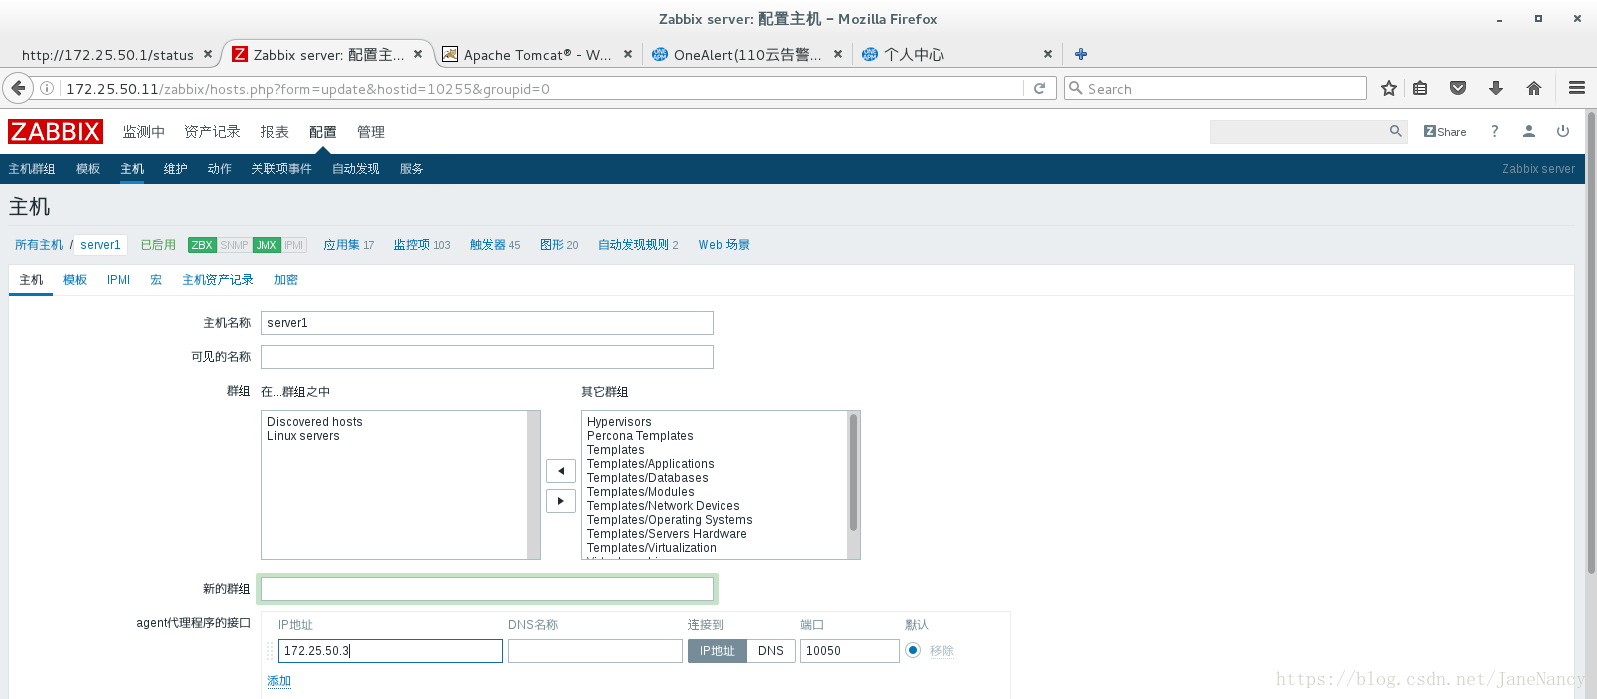Select Templates/Databases in other groups

coord(648,478)
